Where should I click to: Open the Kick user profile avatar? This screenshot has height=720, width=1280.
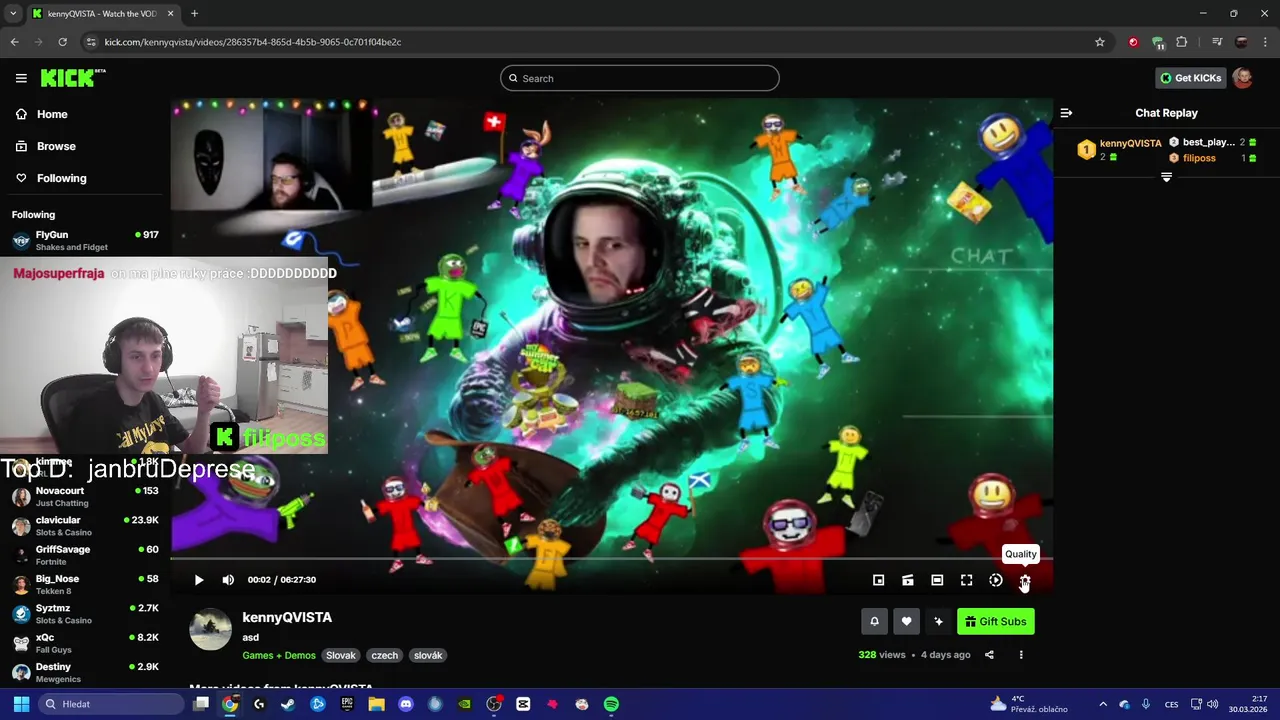click(1243, 78)
